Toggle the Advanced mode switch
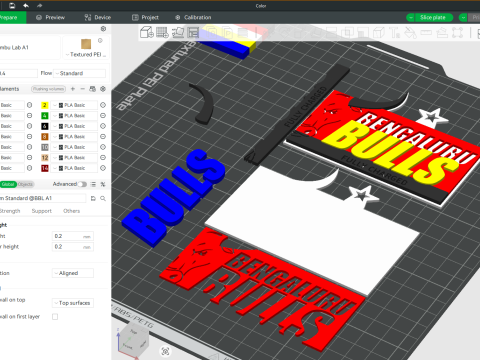Viewport: 480px width, 360px height. (x=82, y=184)
